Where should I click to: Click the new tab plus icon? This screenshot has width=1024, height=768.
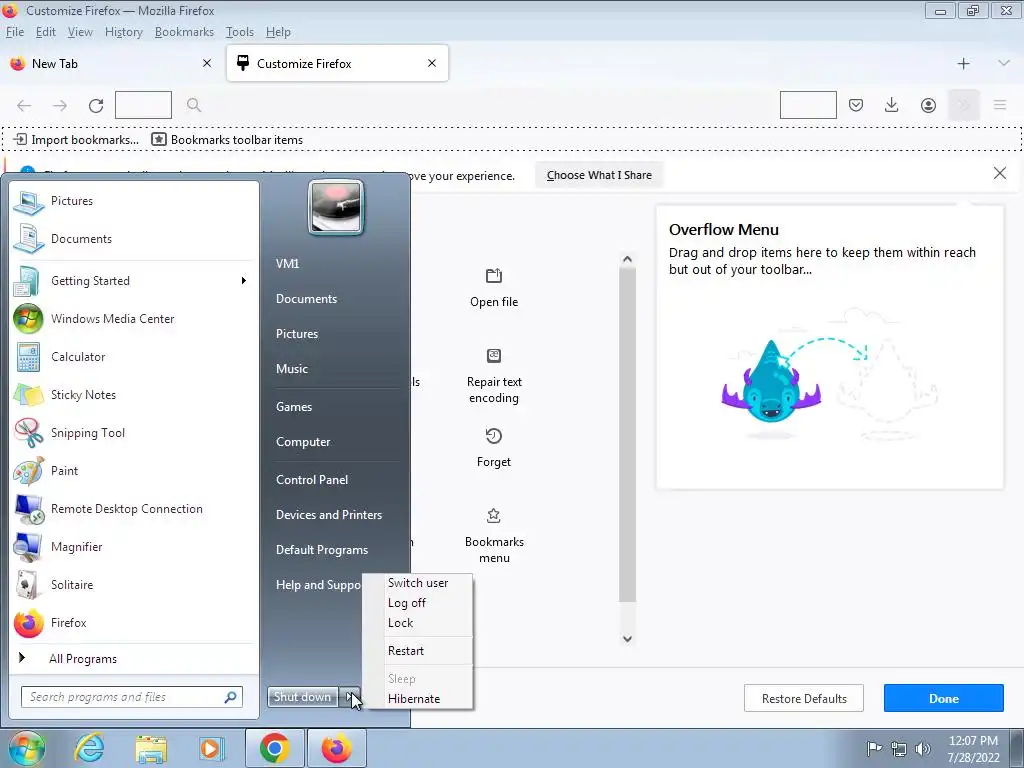tap(963, 63)
